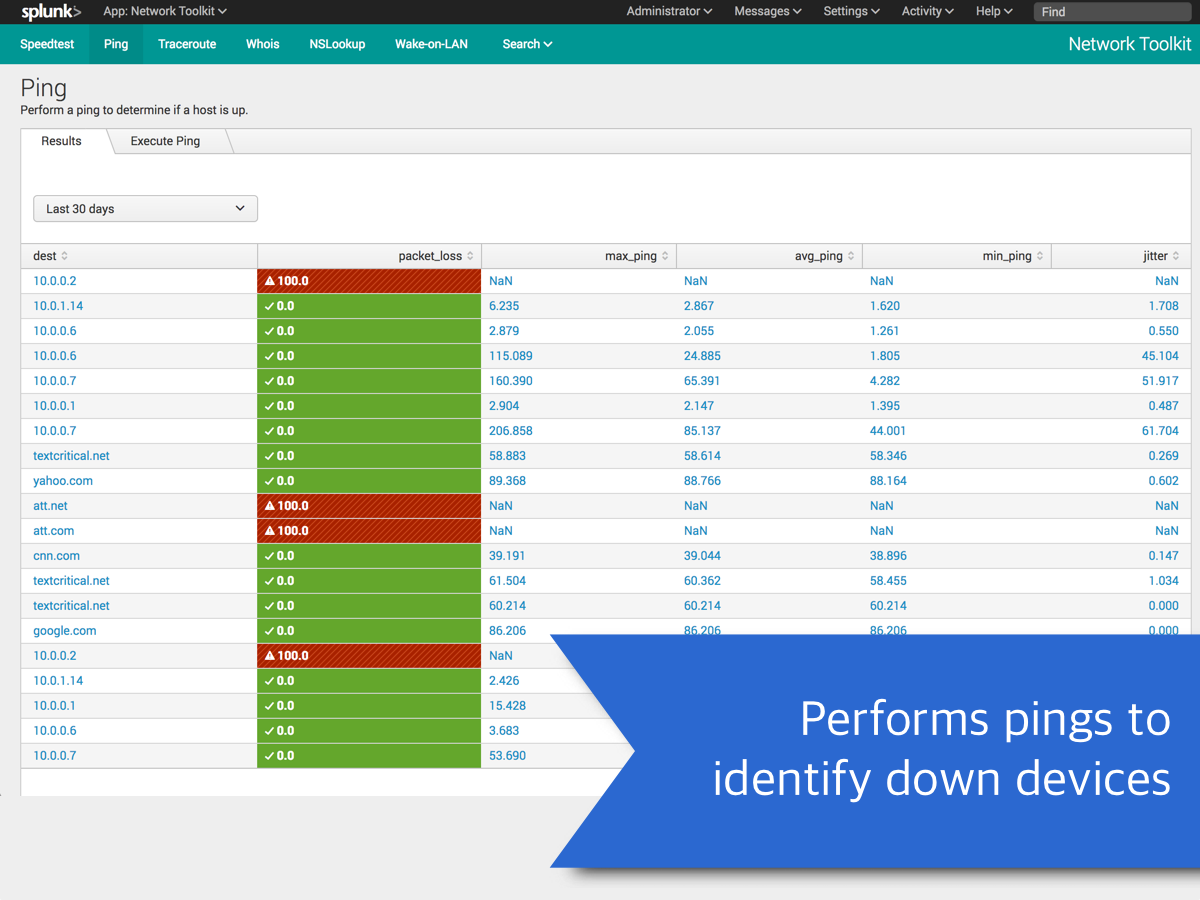This screenshot has width=1200, height=900.
Task: Click the jitter value 61.704
Action: [x=1160, y=431]
